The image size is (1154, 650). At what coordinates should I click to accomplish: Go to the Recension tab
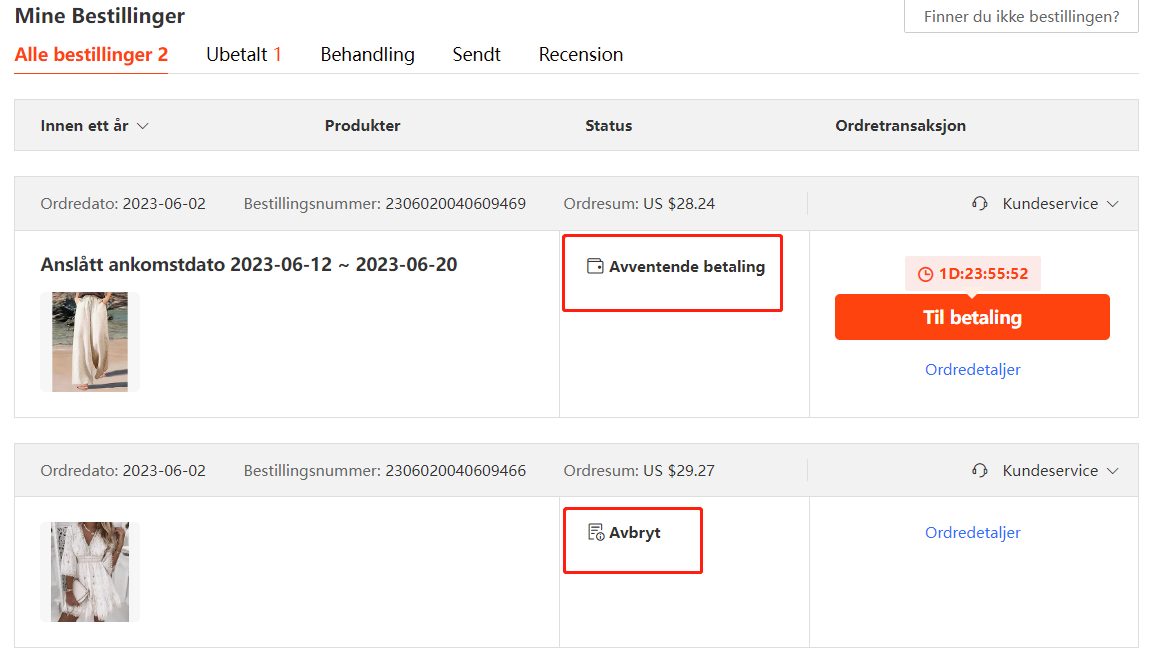point(580,55)
